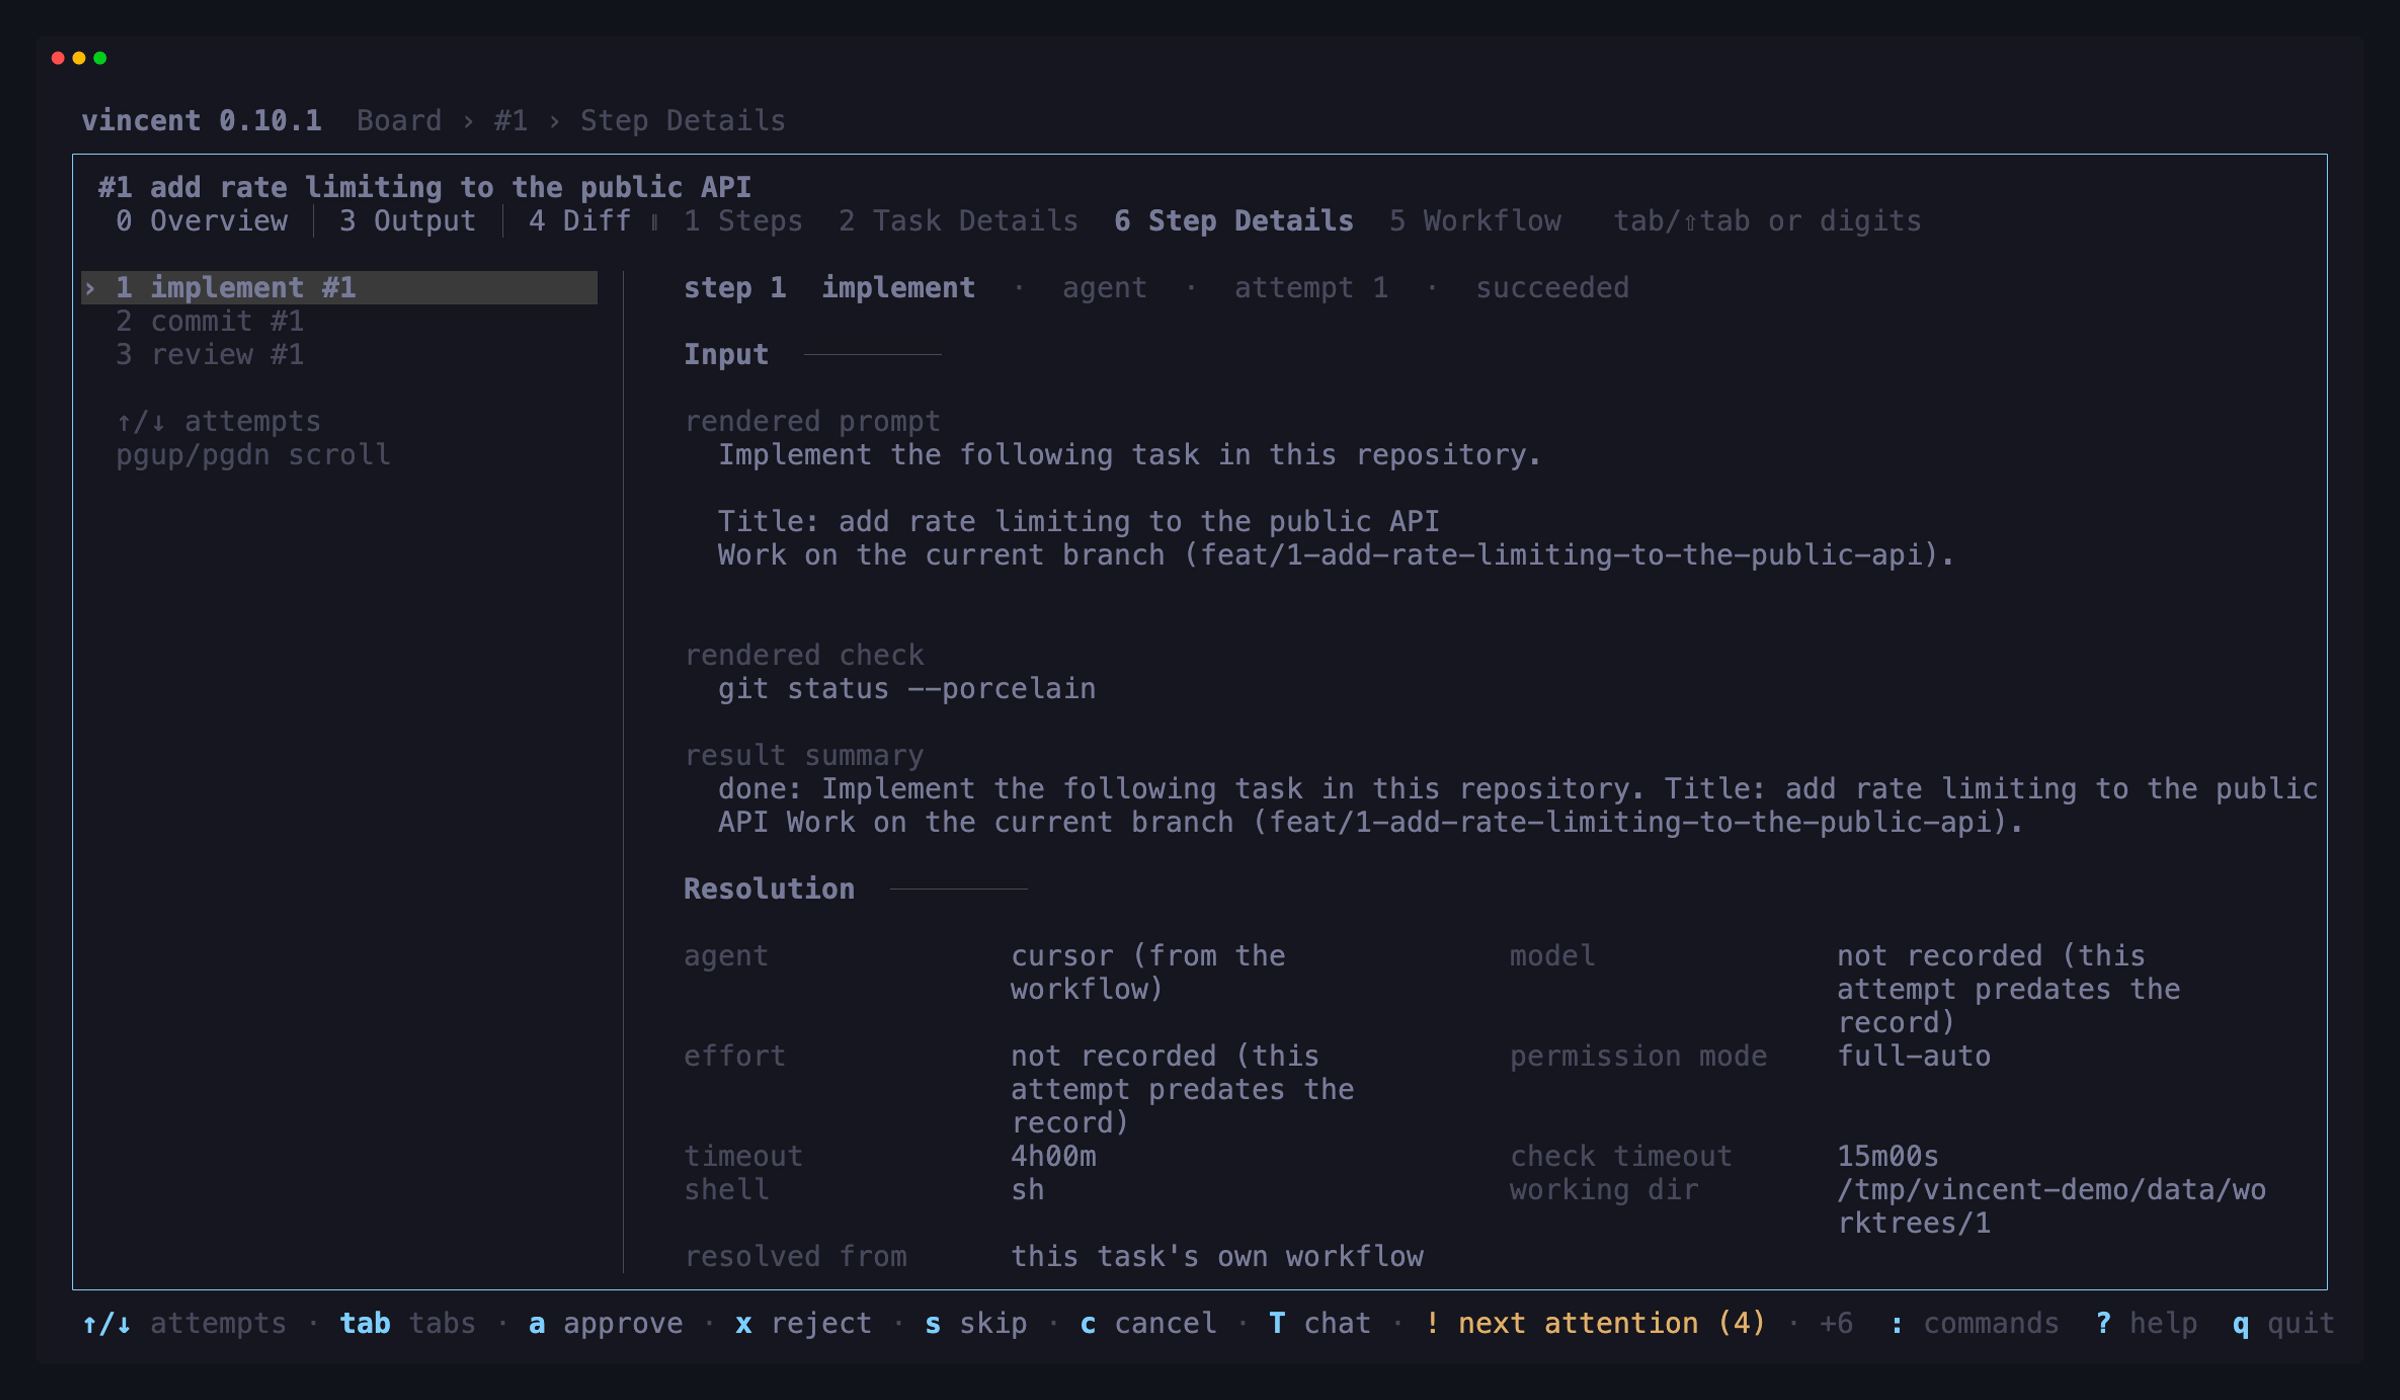Jump to next attention (4)
This screenshot has width=2400, height=1400.
tap(1595, 1324)
